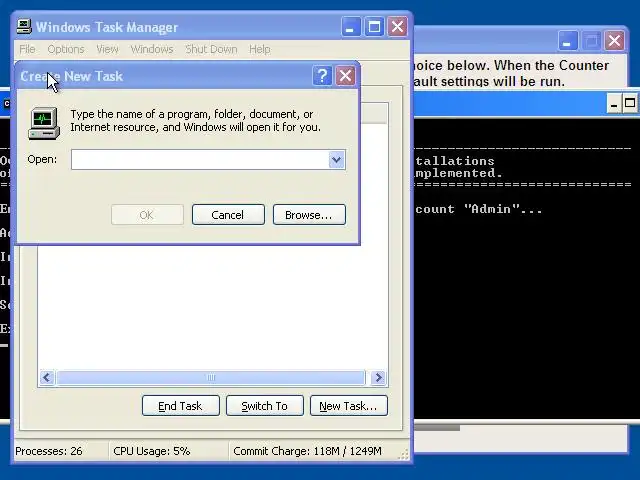The width and height of the screenshot is (640, 480).
Task: Click the right arrow of the horizontal scrollbar
Action: (x=378, y=378)
